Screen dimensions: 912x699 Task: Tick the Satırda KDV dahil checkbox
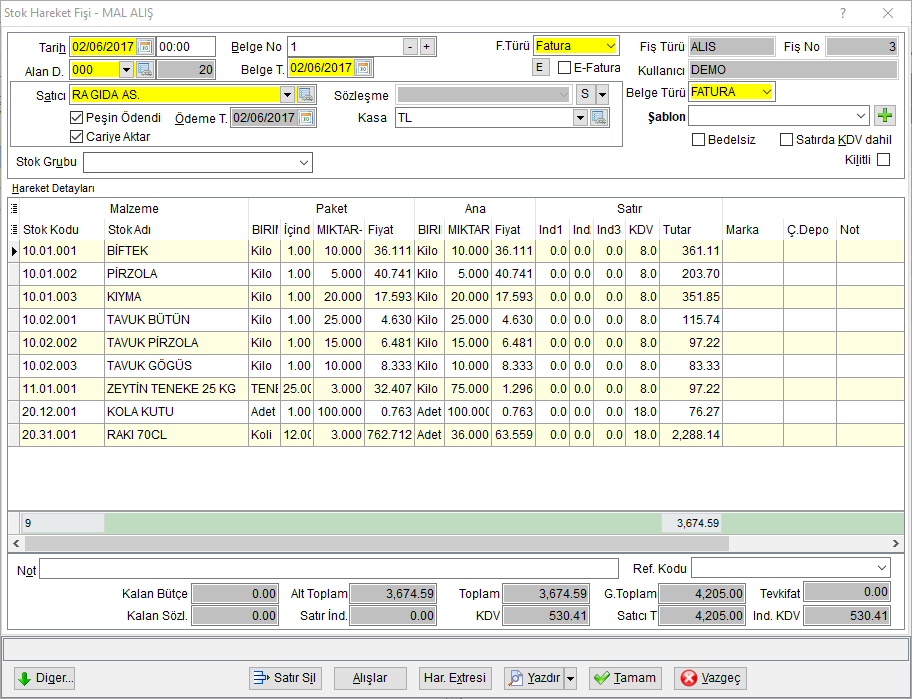[786, 140]
